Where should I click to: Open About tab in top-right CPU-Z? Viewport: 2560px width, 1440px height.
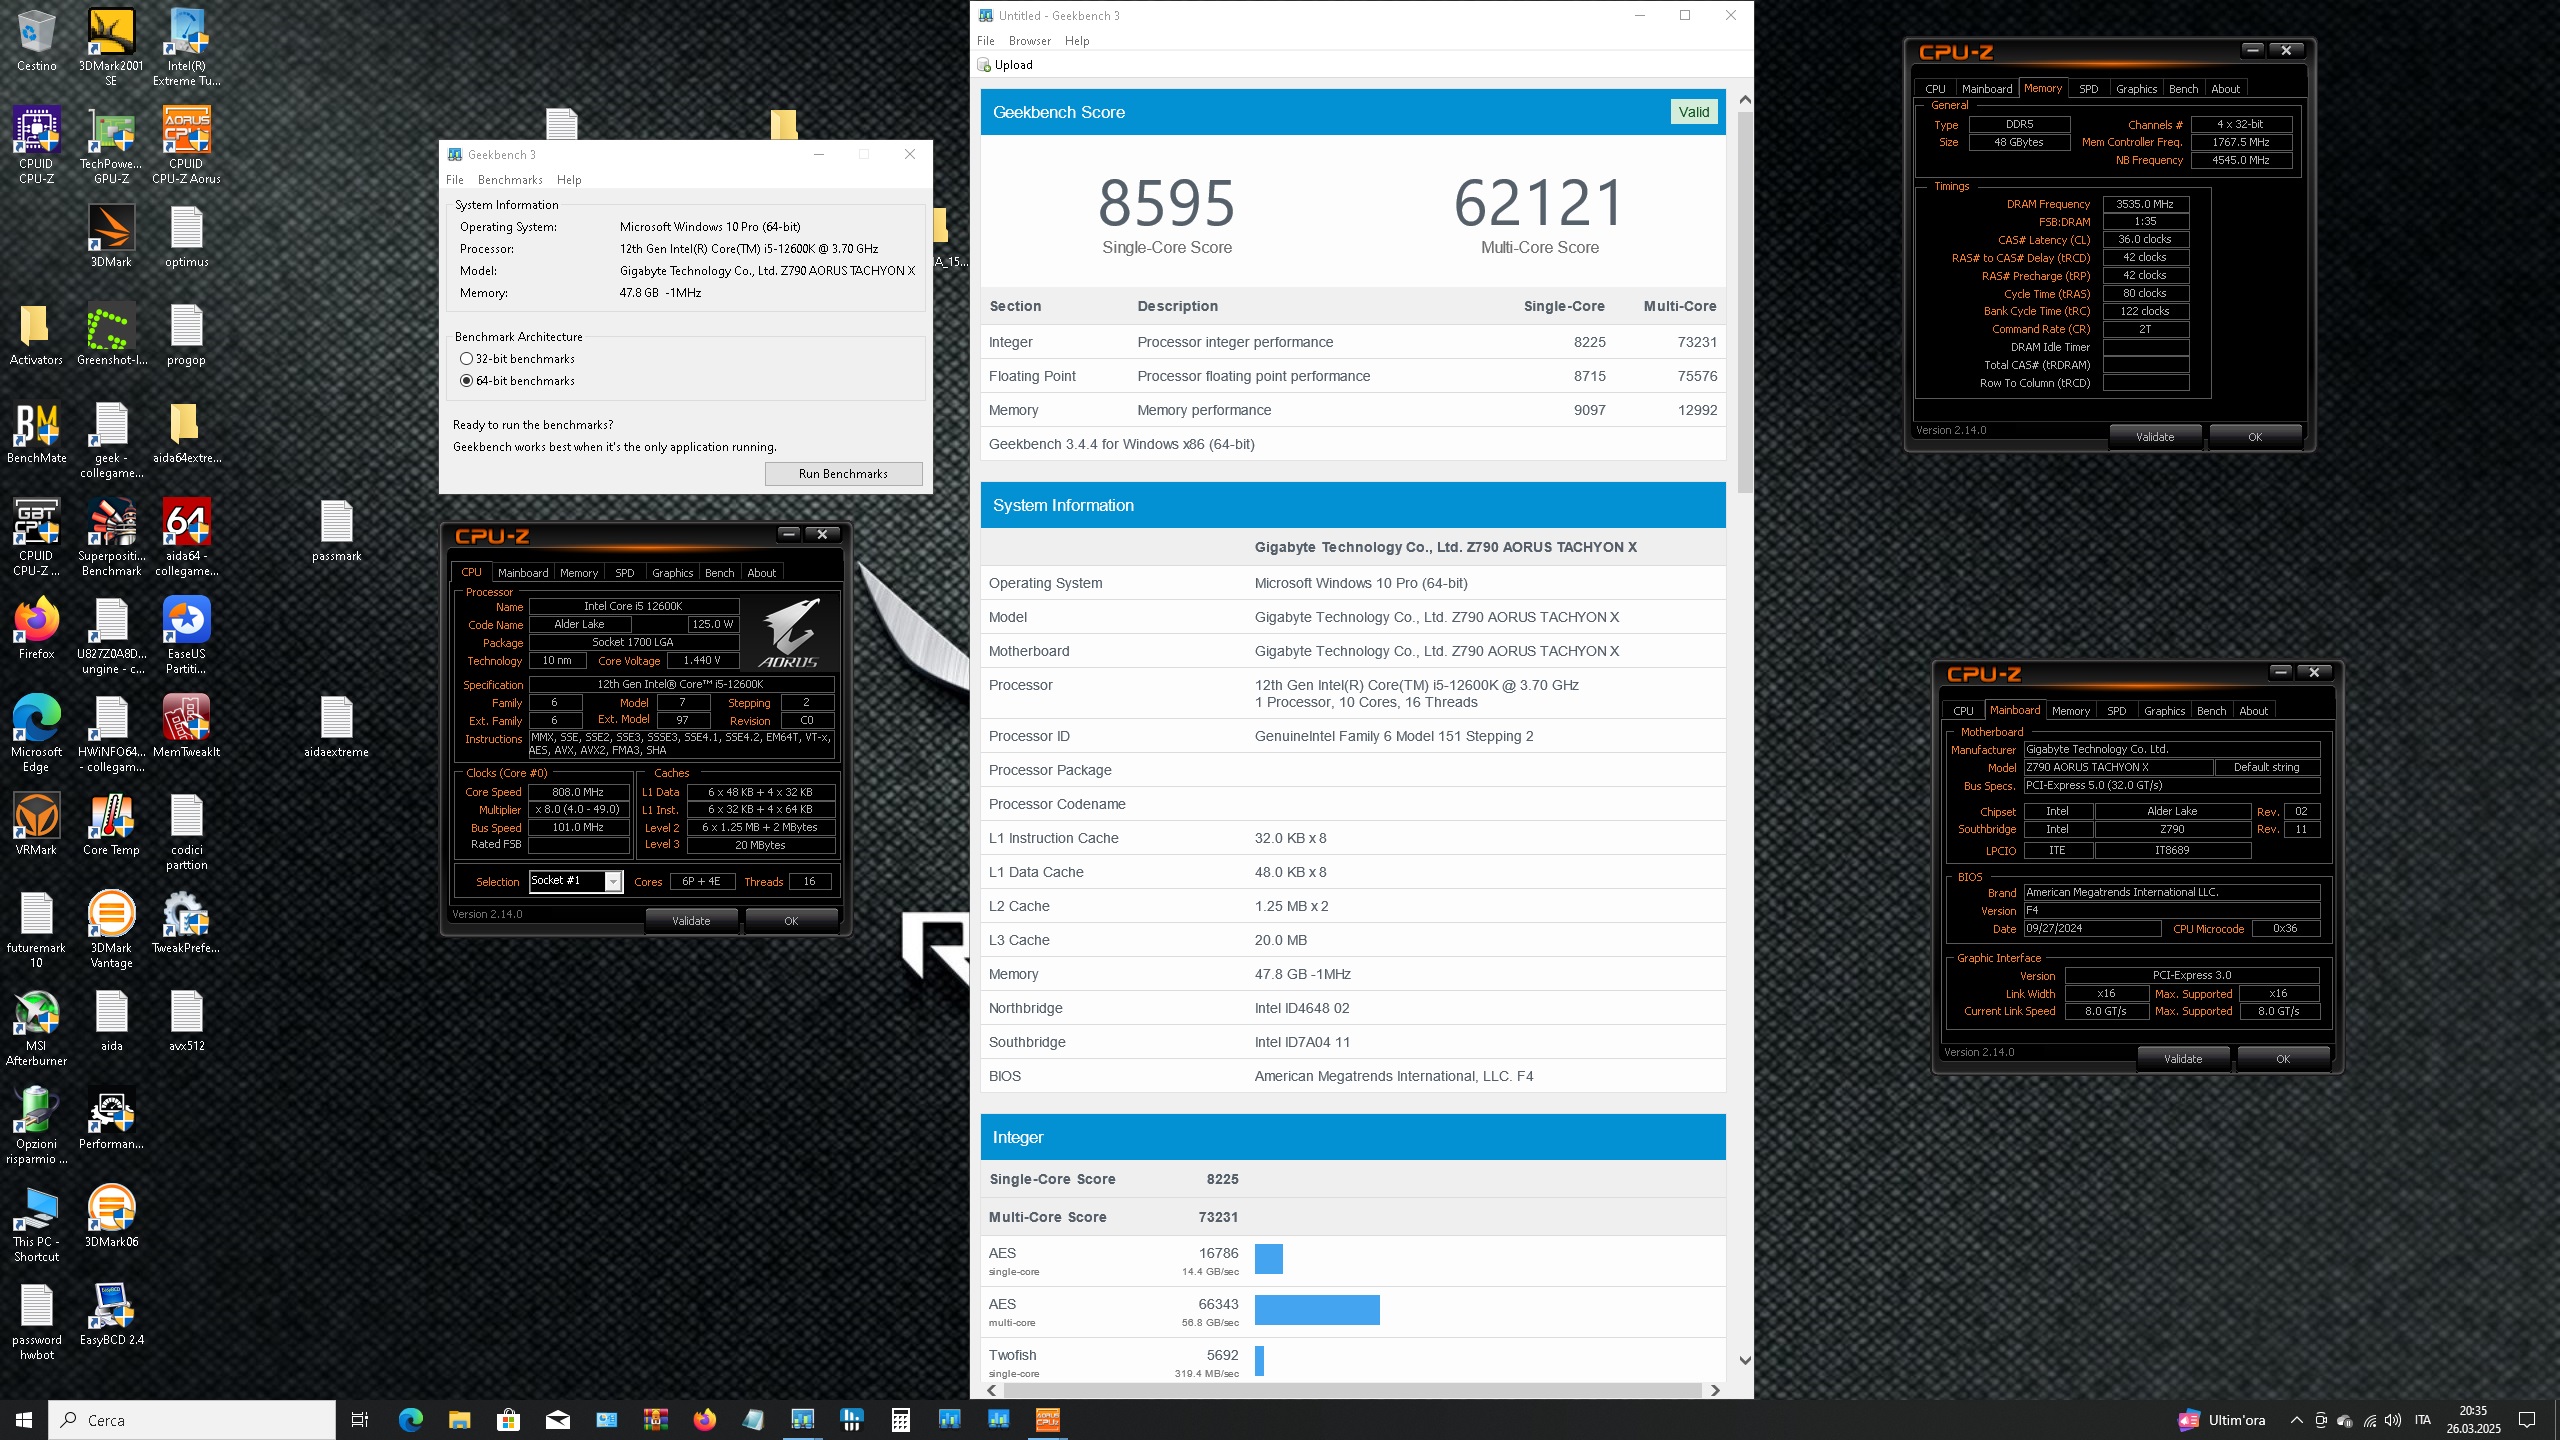click(2225, 89)
